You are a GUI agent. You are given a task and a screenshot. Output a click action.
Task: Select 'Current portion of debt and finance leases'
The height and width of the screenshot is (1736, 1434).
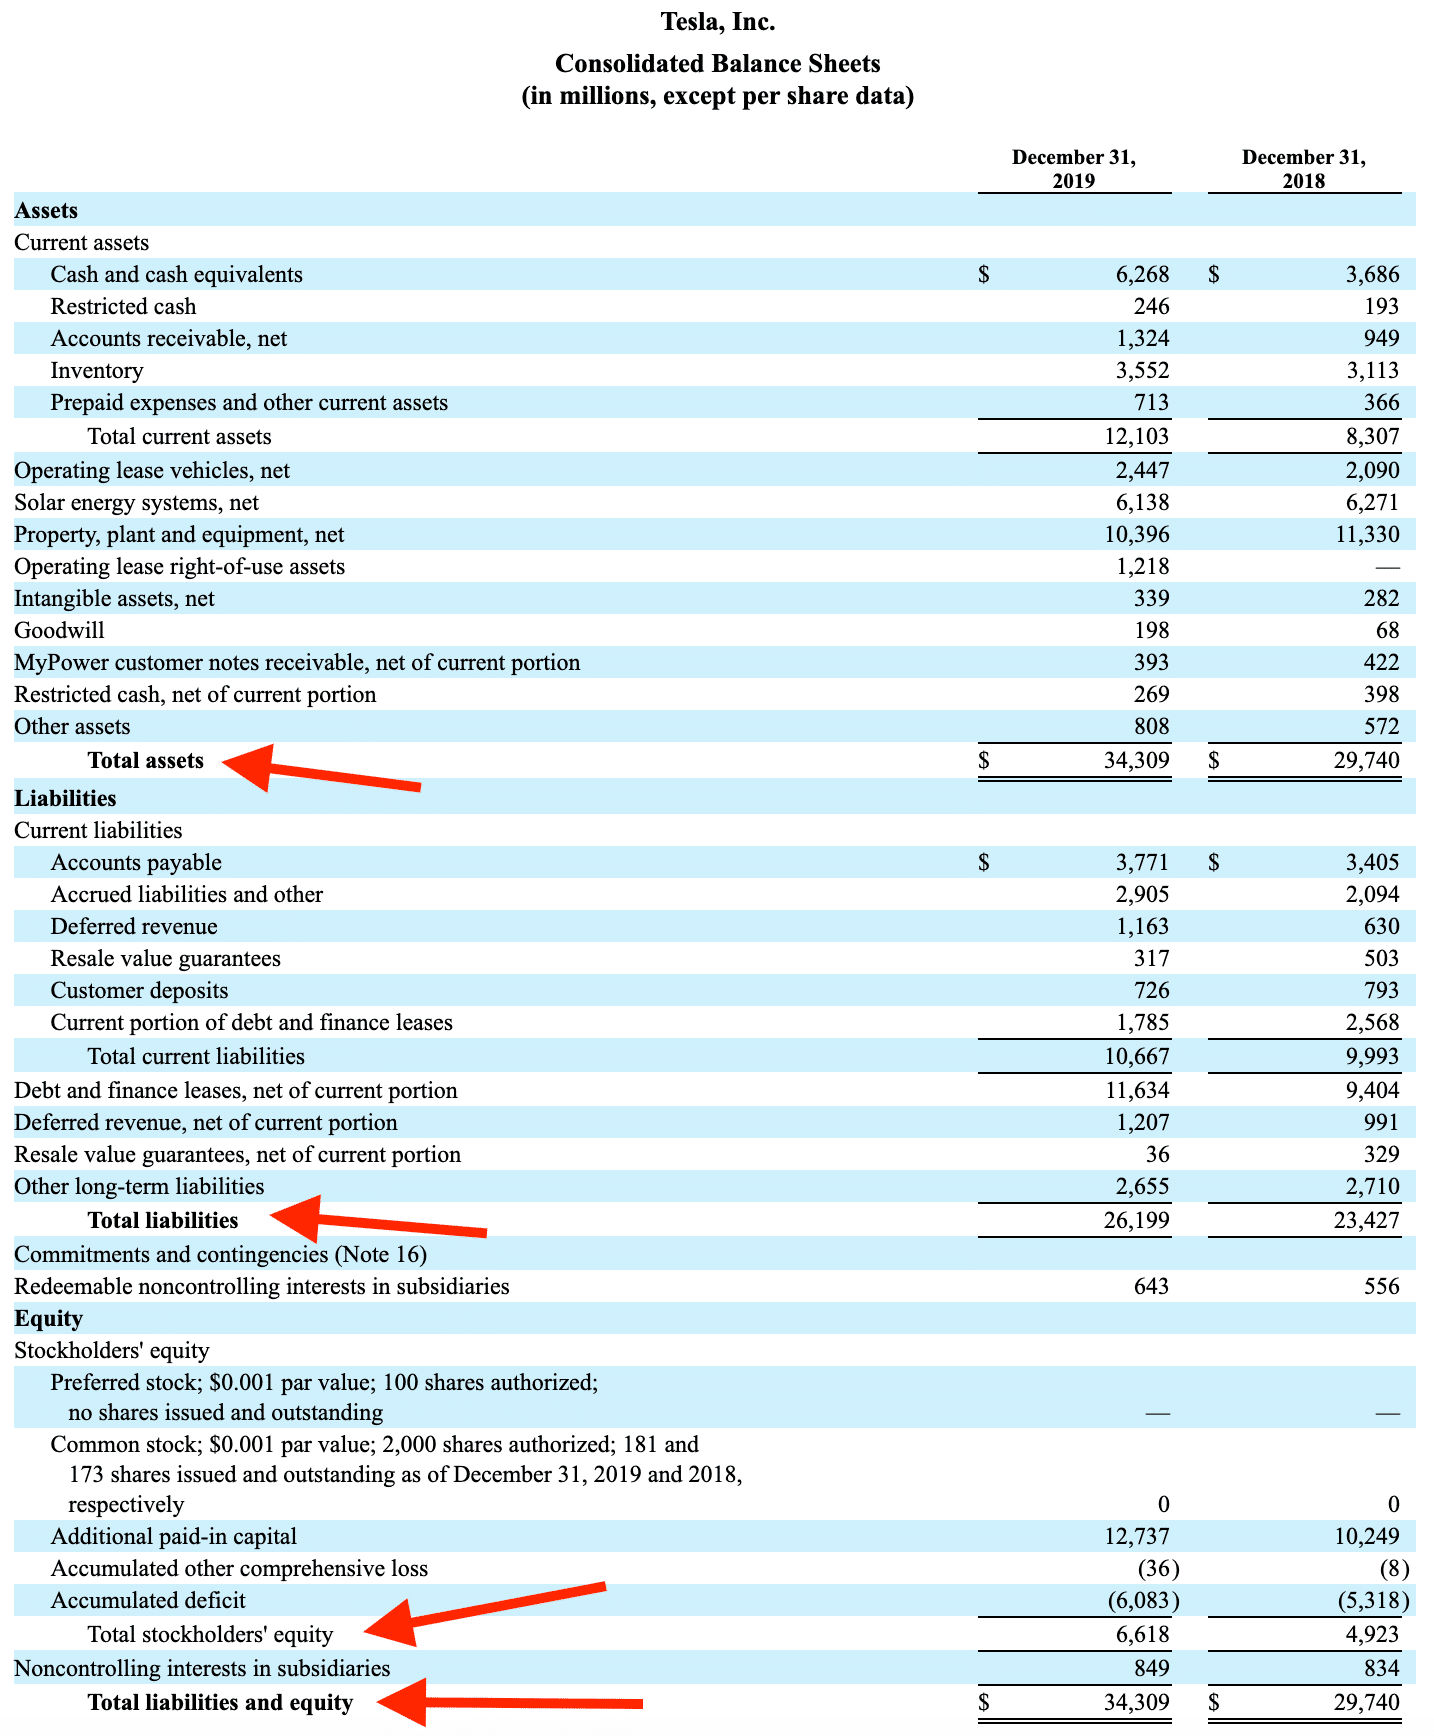[x=252, y=1022]
